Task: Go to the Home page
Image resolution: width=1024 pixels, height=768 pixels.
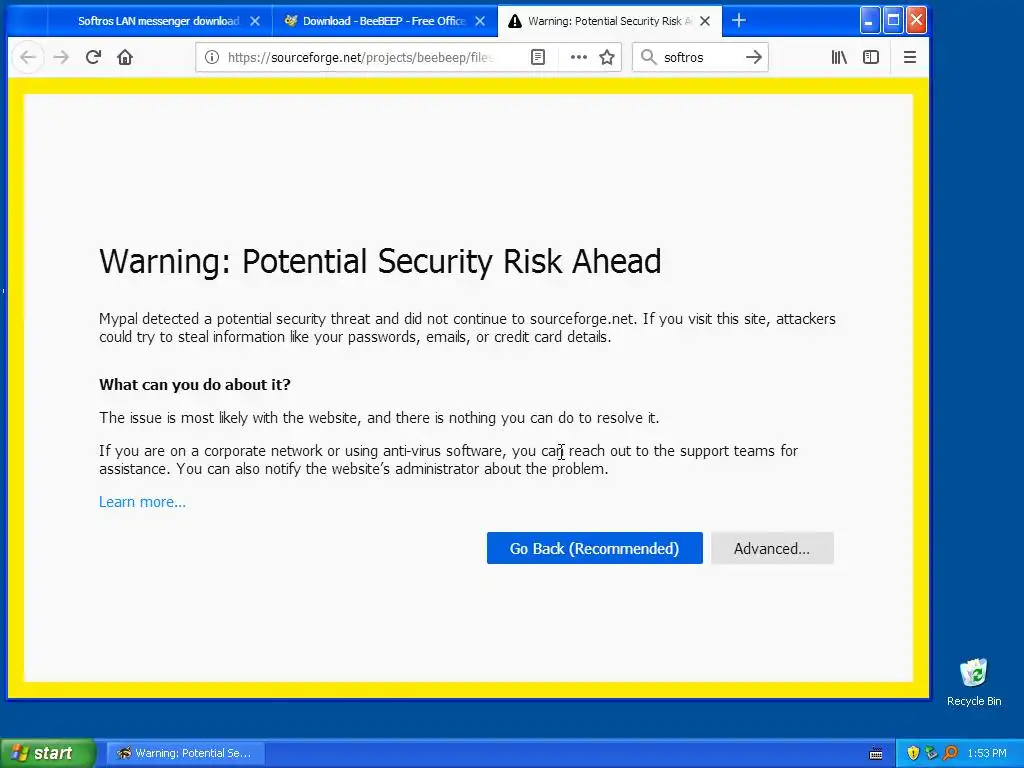Action: click(x=125, y=57)
